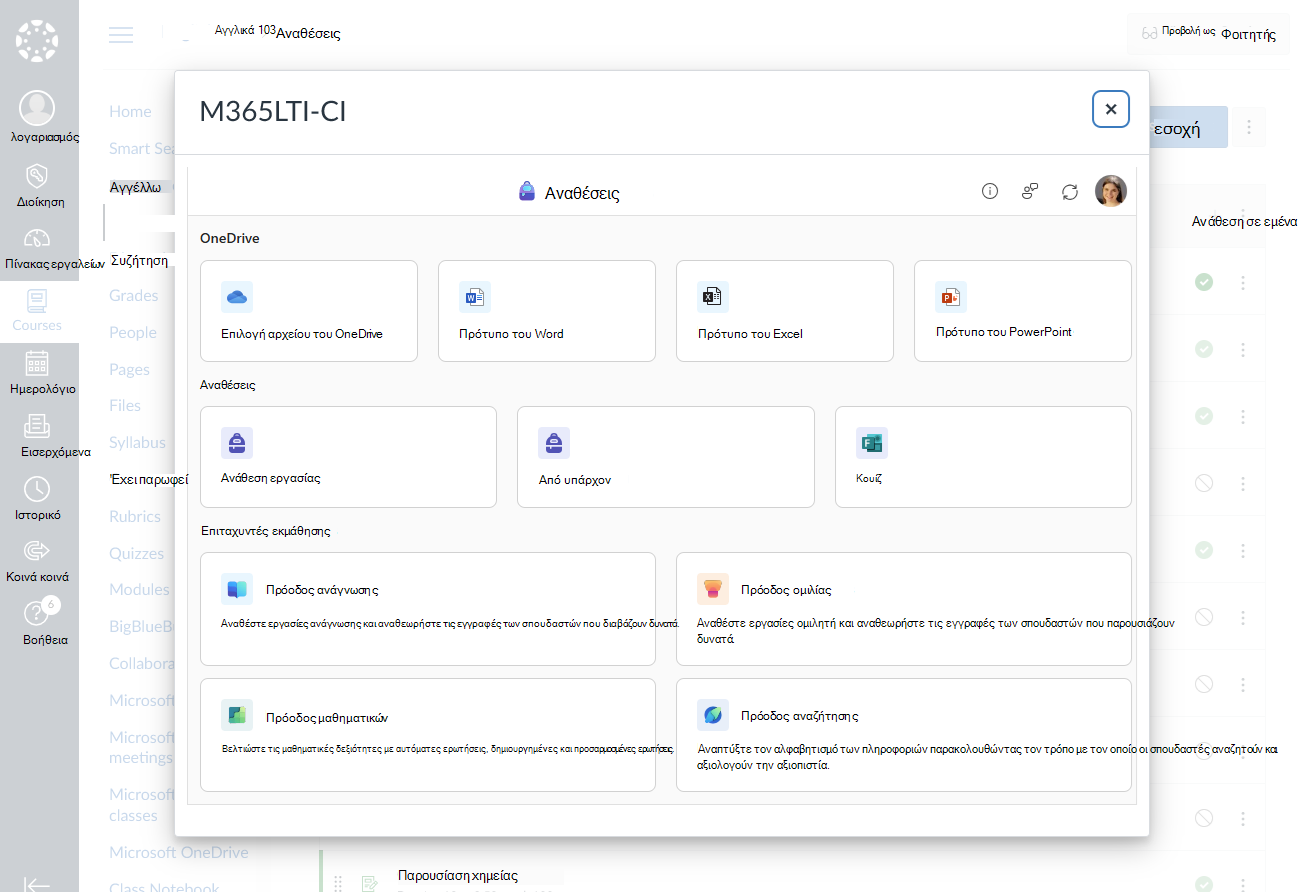Open Πρόοδος μαθηματικών learning accelerator
The height and width of the screenshot is (892, 1298).
tap(428, 735)
